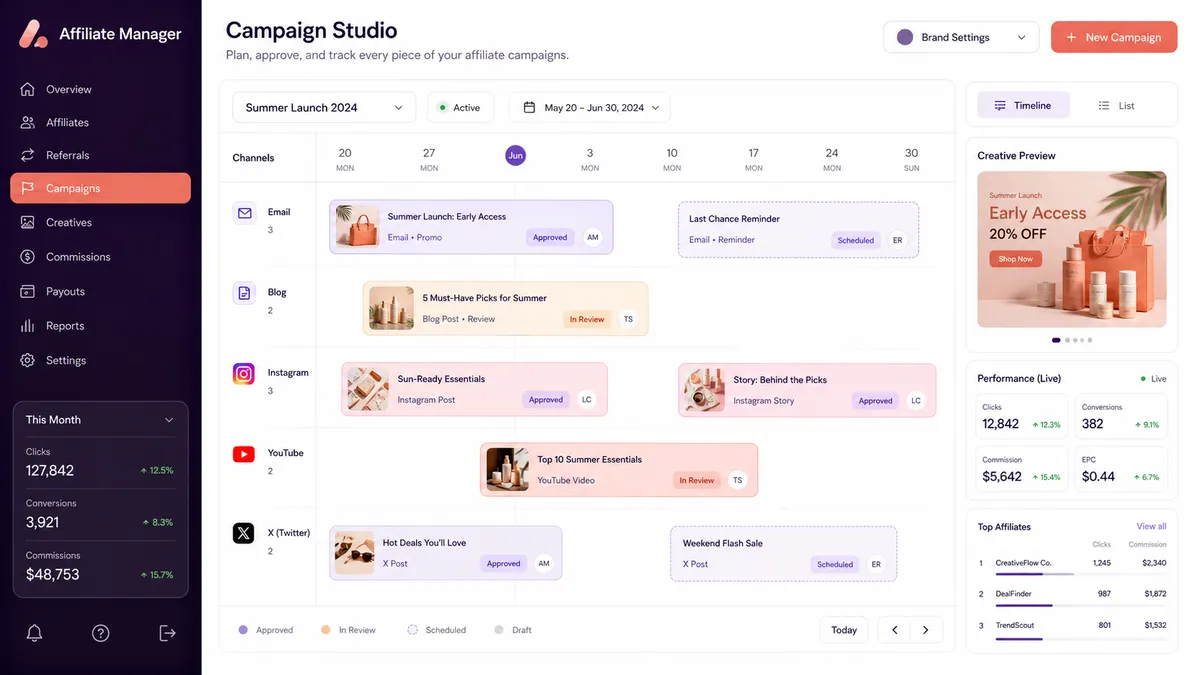1200x675 pixels.
Task: Click the DealFinder affiliate row
Action: tap(1072, 597)
